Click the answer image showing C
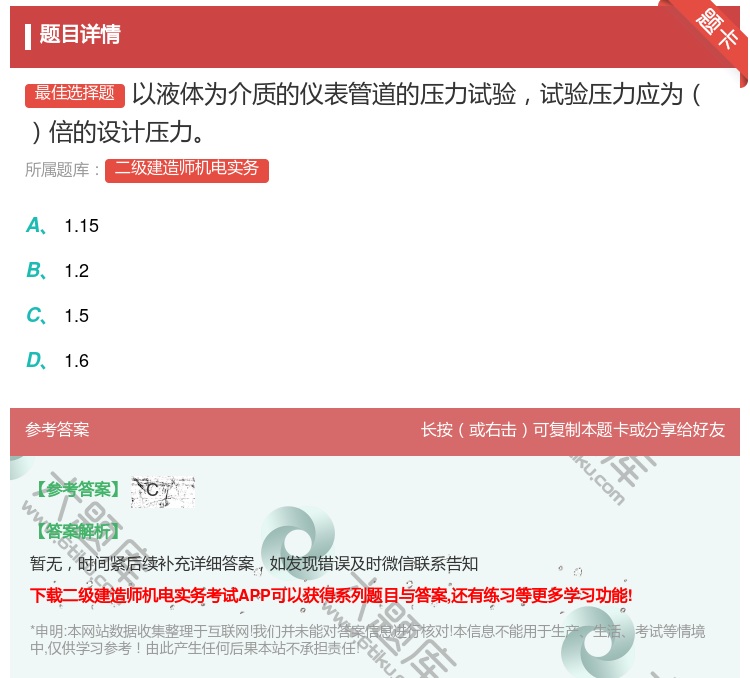The image size is (750, 678). (x=163, y=491)
